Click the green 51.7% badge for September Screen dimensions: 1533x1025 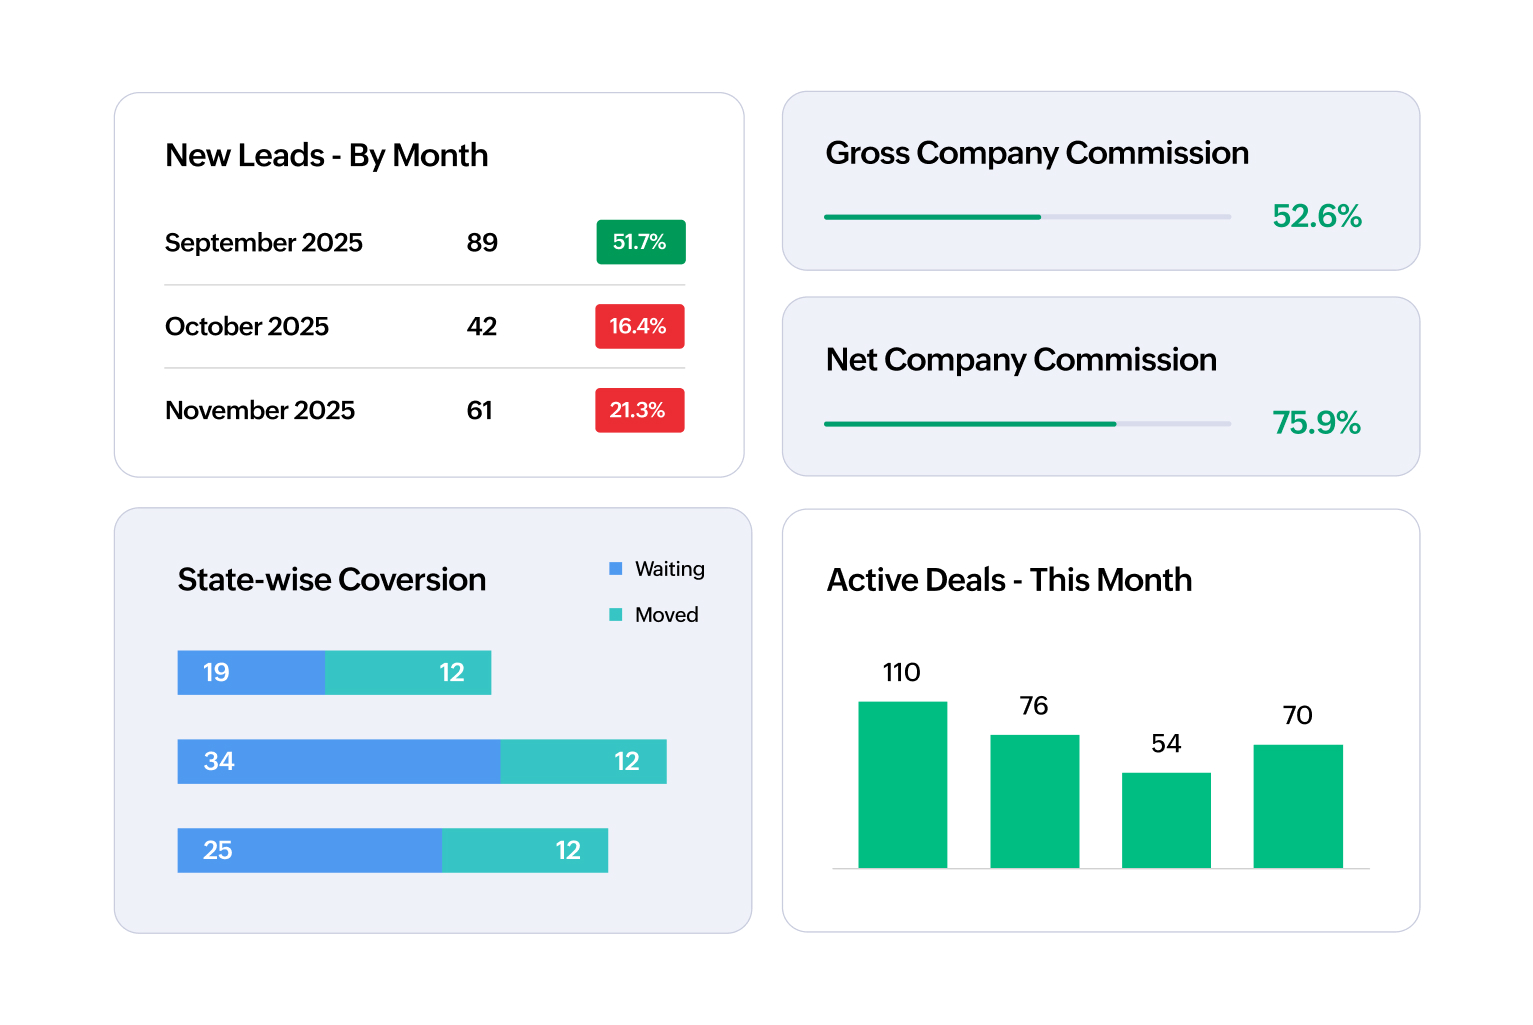coord(641,242)
